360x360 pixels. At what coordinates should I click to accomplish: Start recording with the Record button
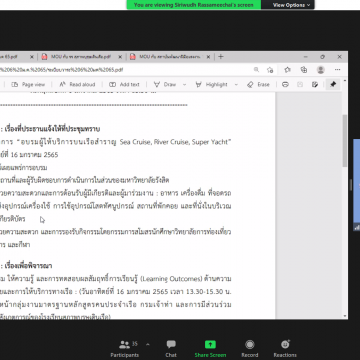click(250, 349)
